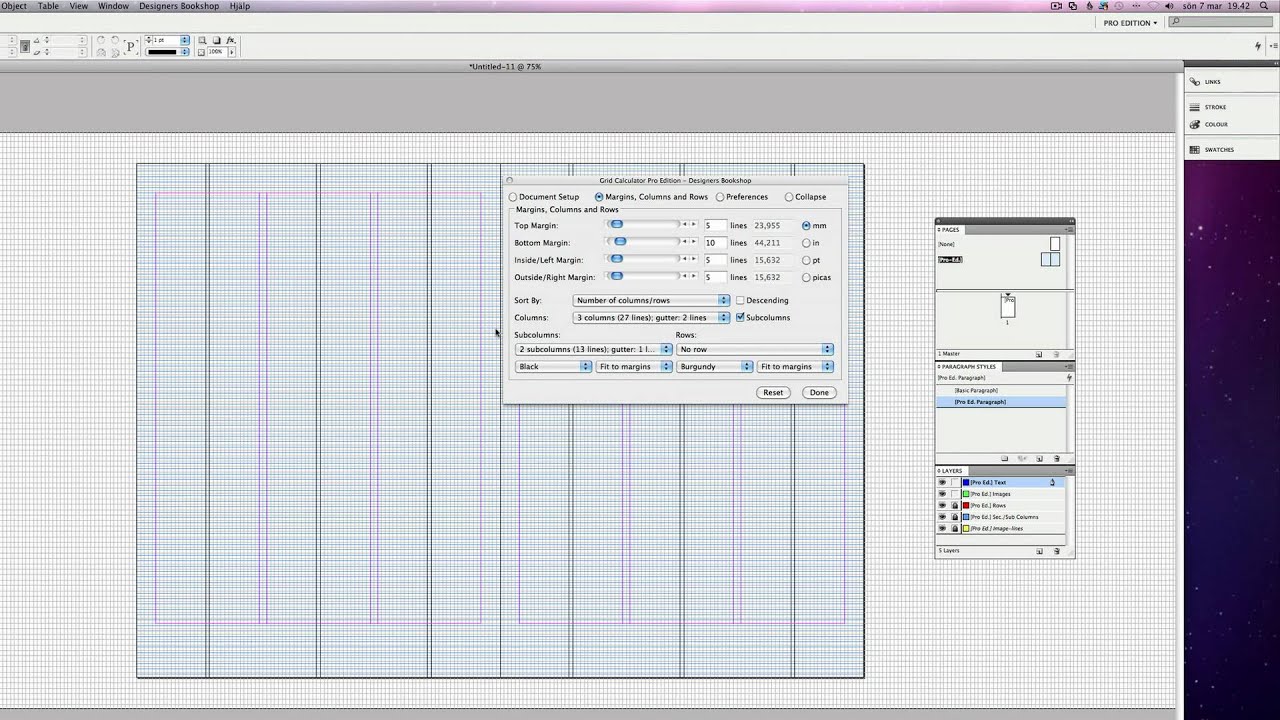Click the rotate clockwise icon in toolbar
Screen dimensions: 1280x720
click(101, 41)
